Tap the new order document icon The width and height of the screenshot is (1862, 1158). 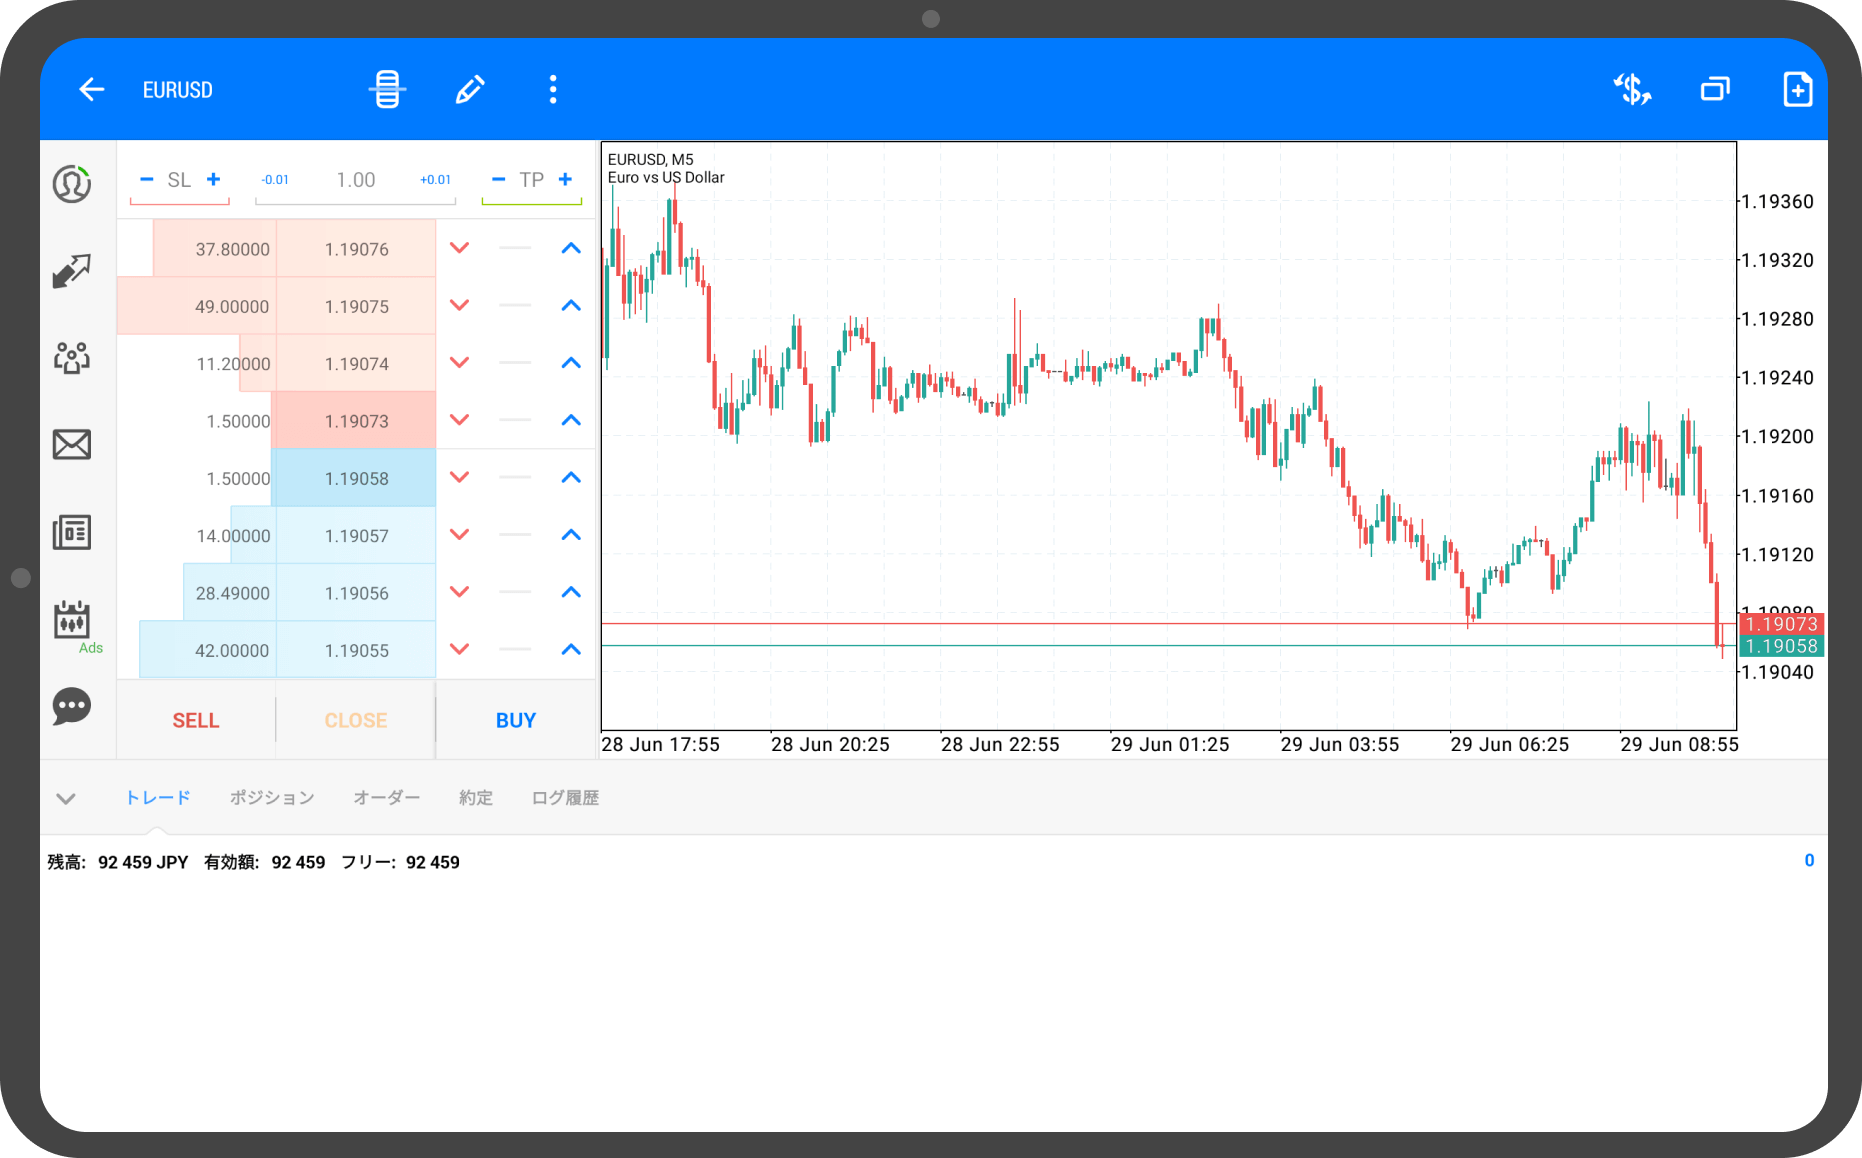pos(1797,90)
